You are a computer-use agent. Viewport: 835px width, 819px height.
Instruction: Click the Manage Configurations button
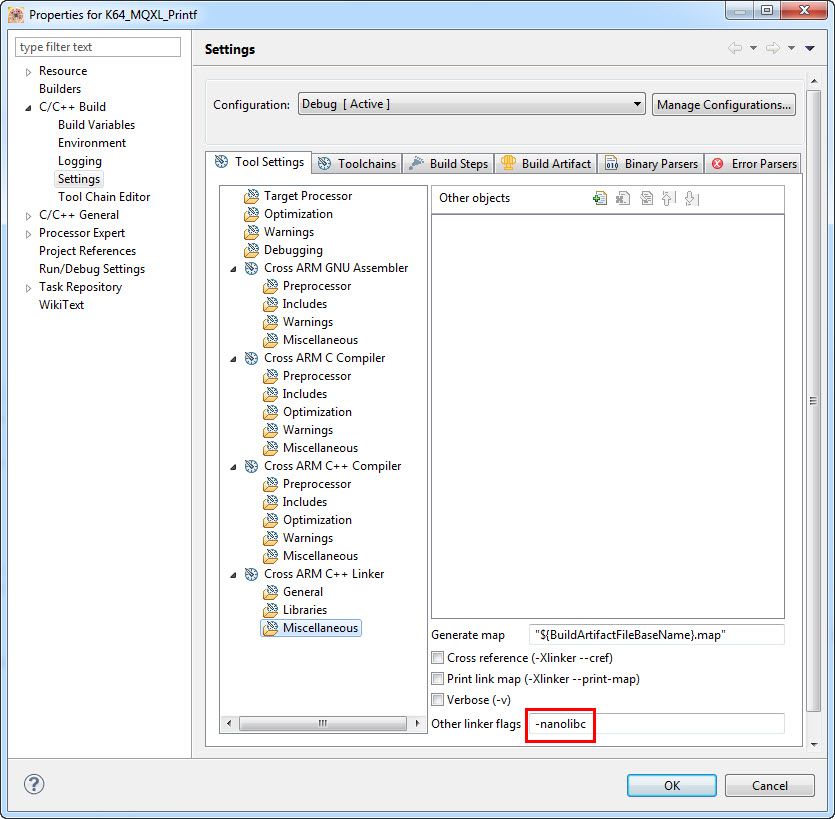coord(724,104)
